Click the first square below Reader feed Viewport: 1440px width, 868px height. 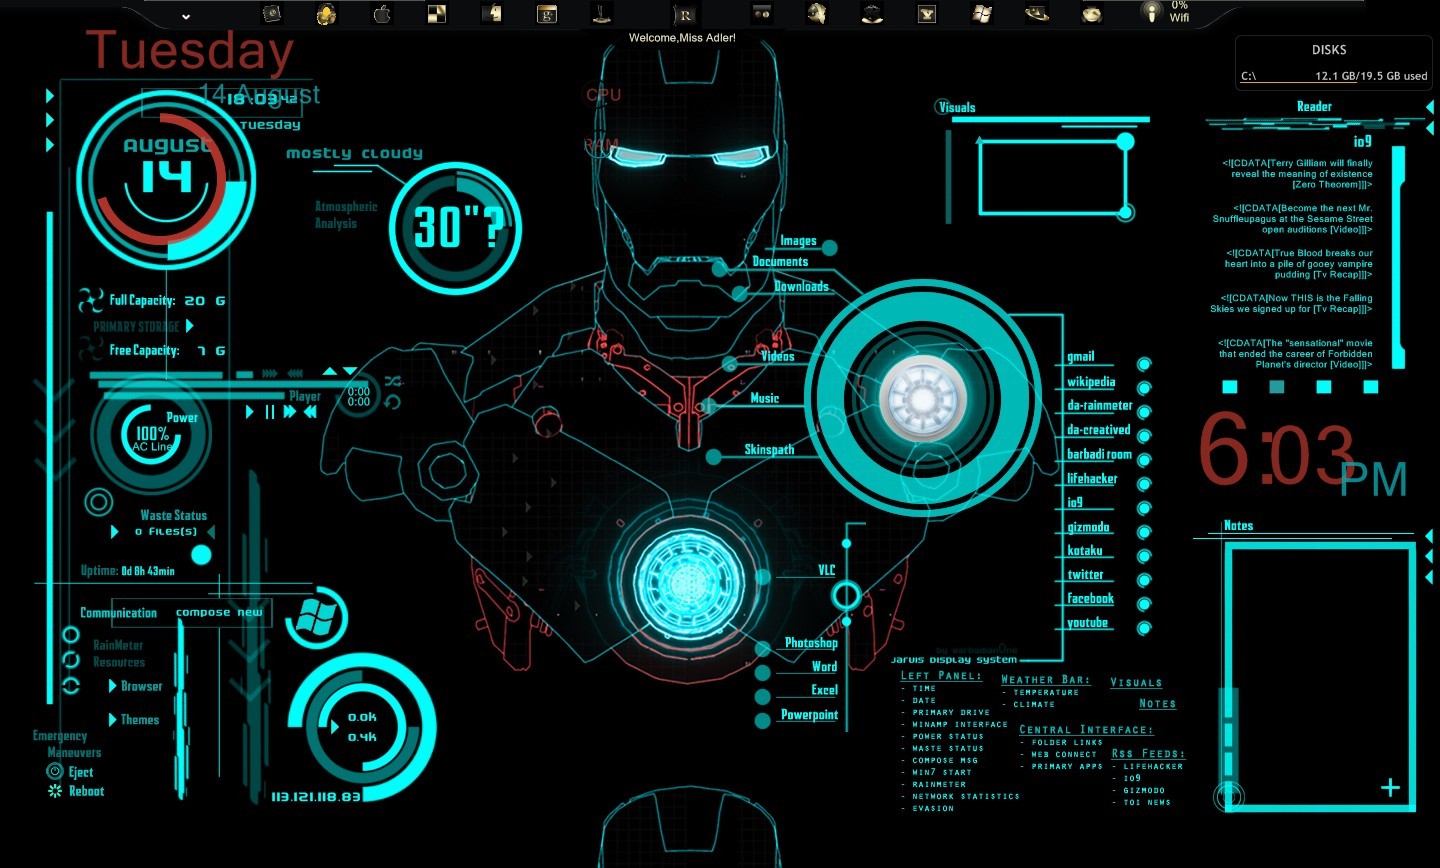click(x=1231, y=387)
